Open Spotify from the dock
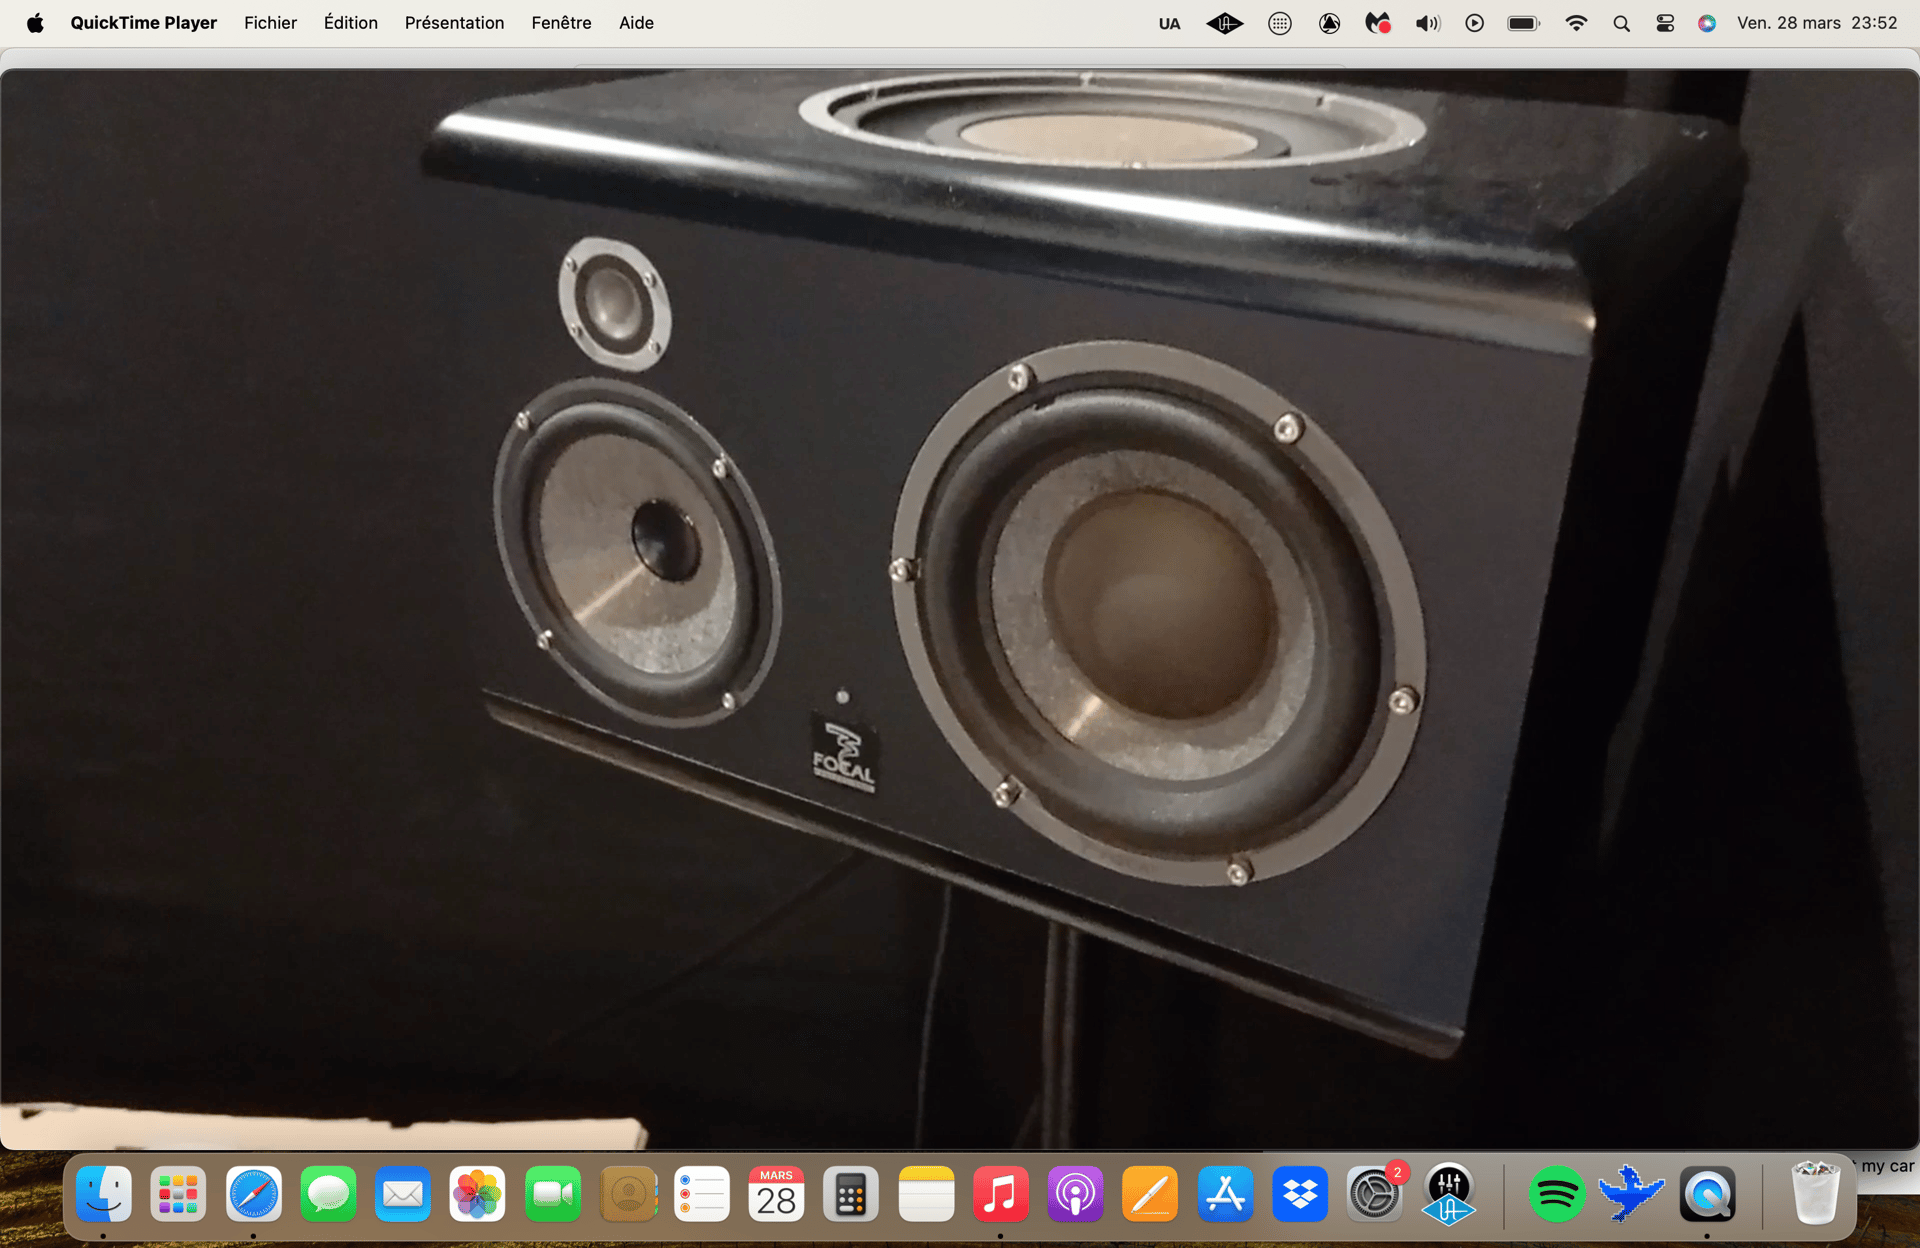Viewport: 1920px width, 1248px height. [1556, 1194]
